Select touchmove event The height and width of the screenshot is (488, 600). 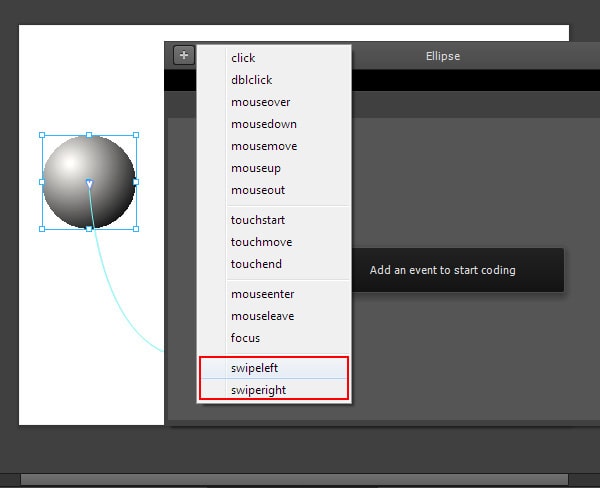(x=274, y=242)
